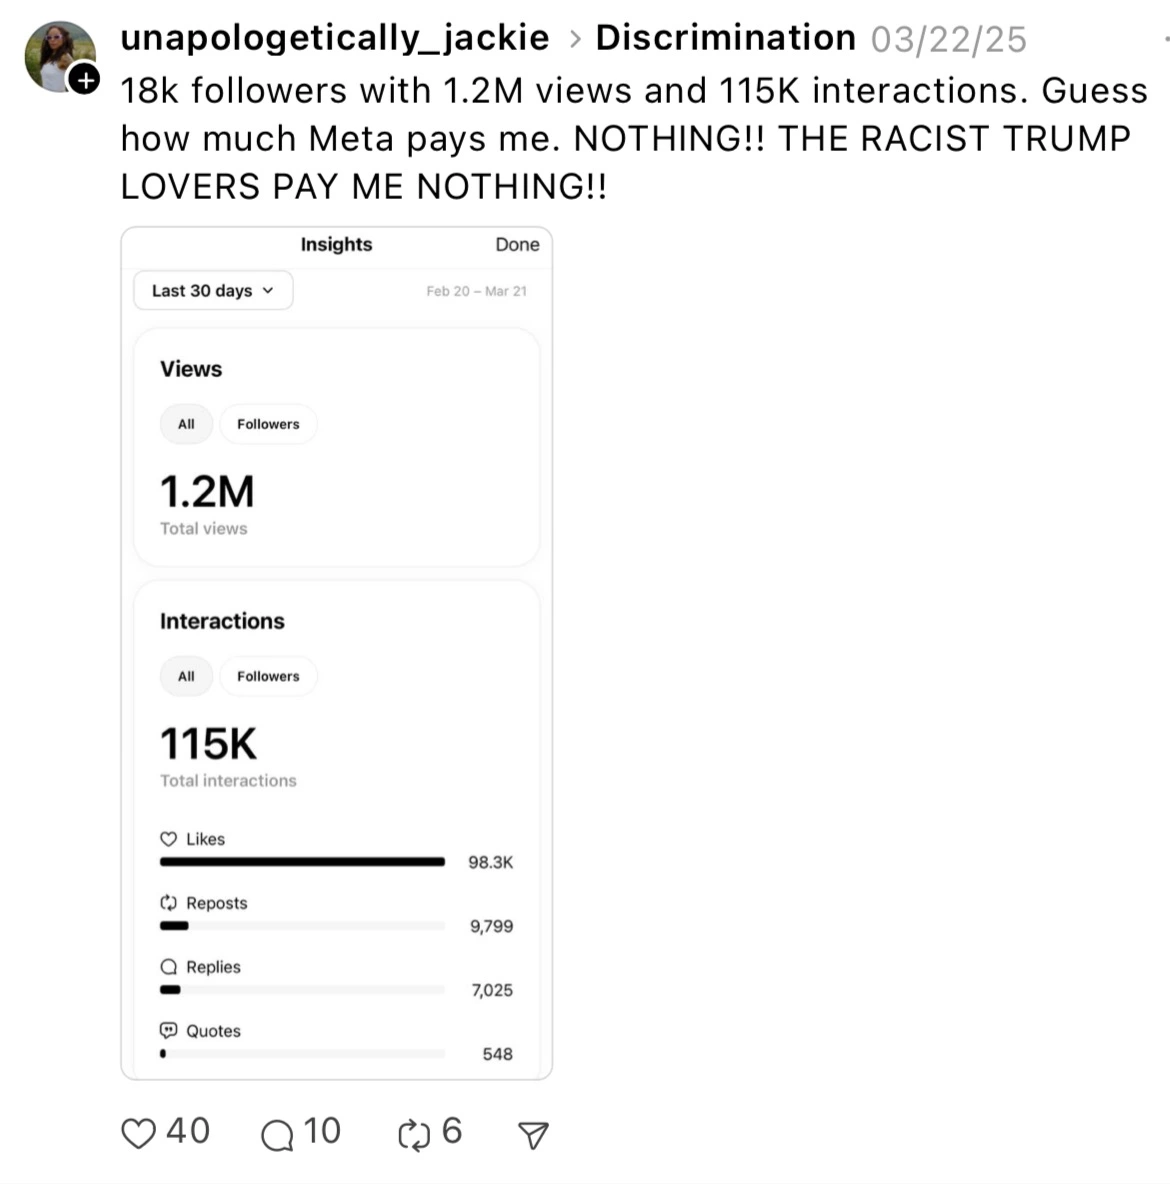Share the post with the paper plane icon
Screen dimensions: 1170x1184
click(533, 1135)
